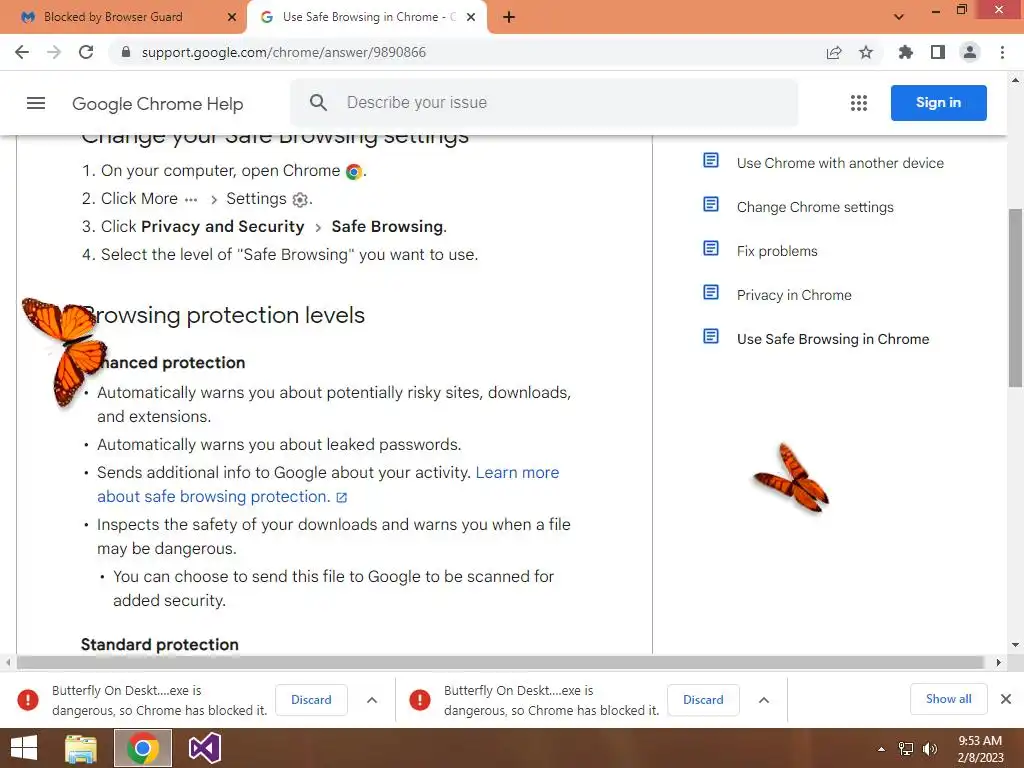Close the Blocked by Browser Guard tab
The width and height of the screenshot is (1024, 768).
[x=232, y=17]
